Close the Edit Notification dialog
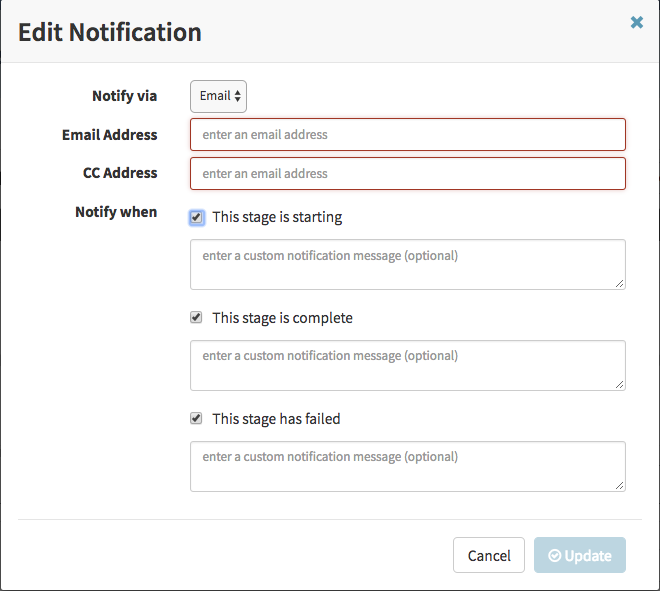 tap(636, 22)
